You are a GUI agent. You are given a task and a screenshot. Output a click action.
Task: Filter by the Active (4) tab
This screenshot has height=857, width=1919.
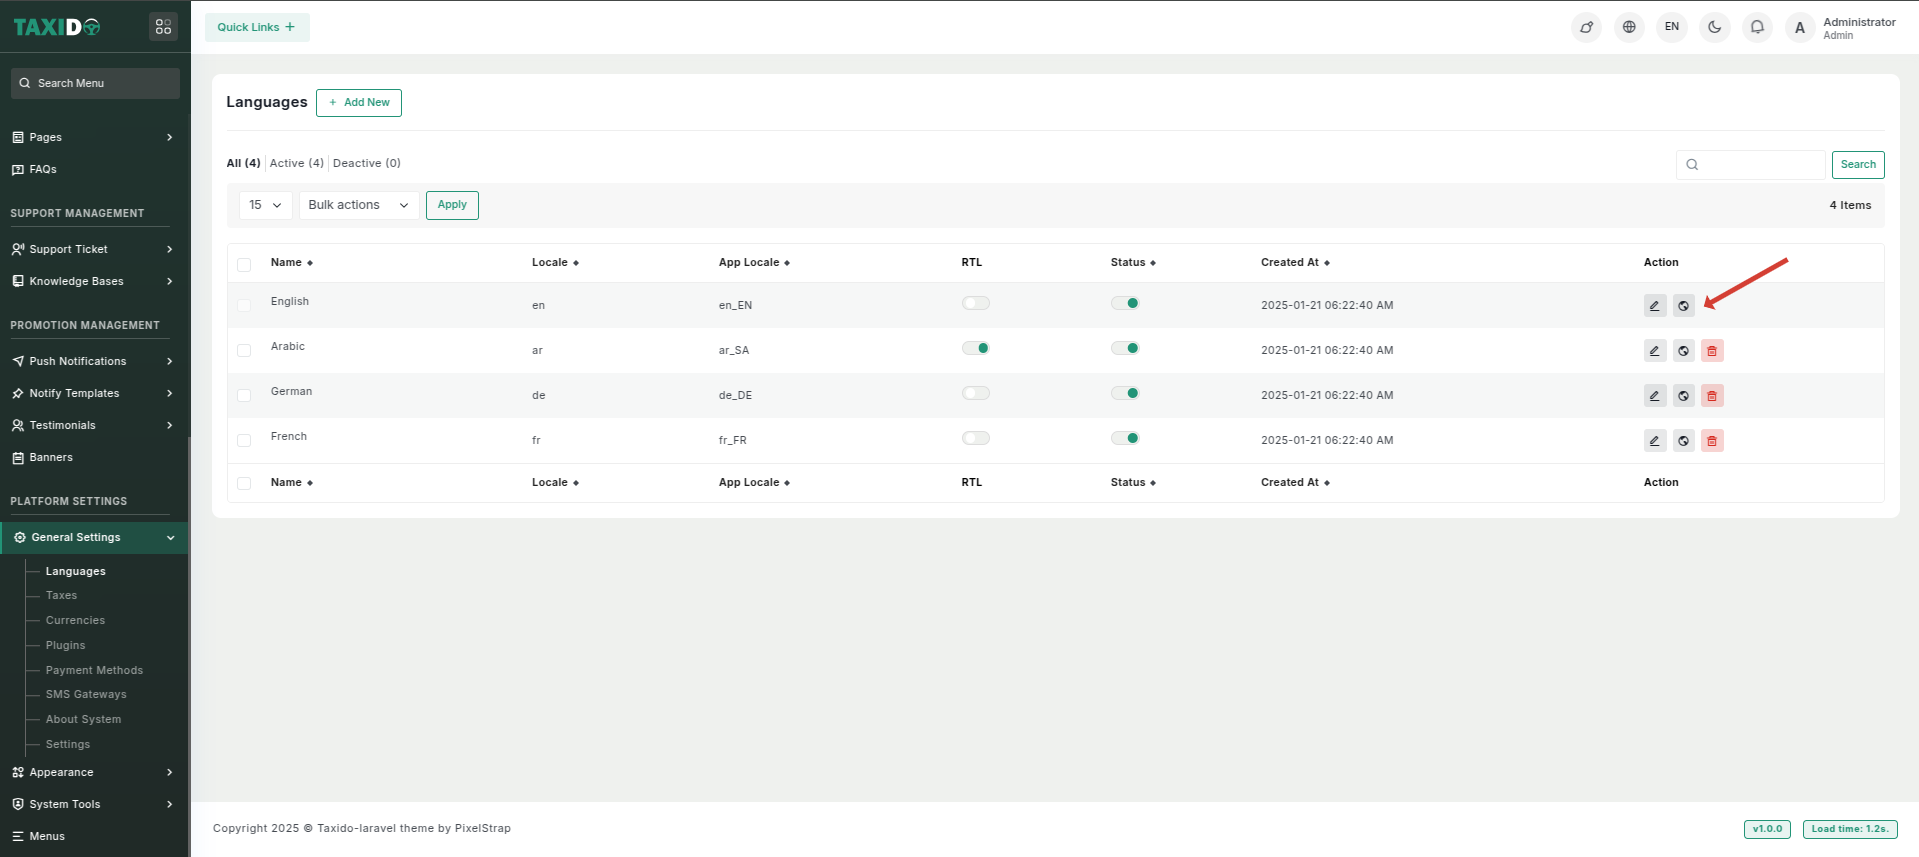[x=296, y=163]
